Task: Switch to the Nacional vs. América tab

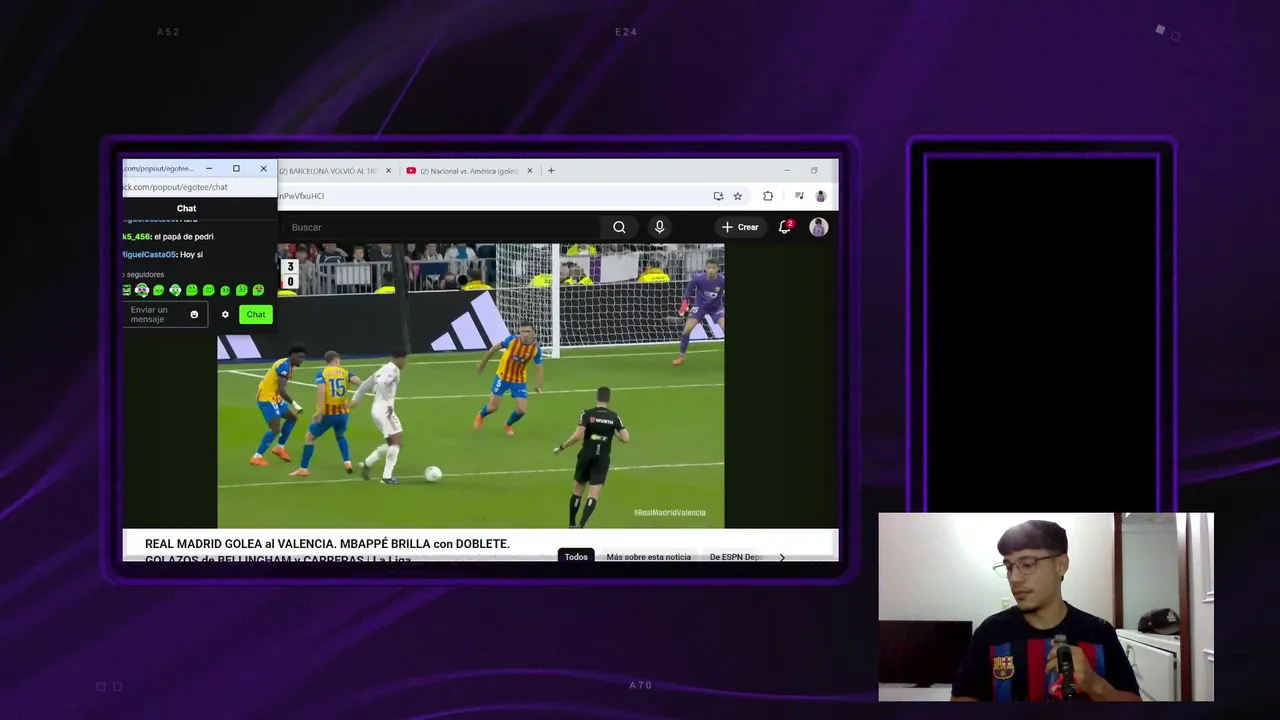Action: [x=469, y=171]
